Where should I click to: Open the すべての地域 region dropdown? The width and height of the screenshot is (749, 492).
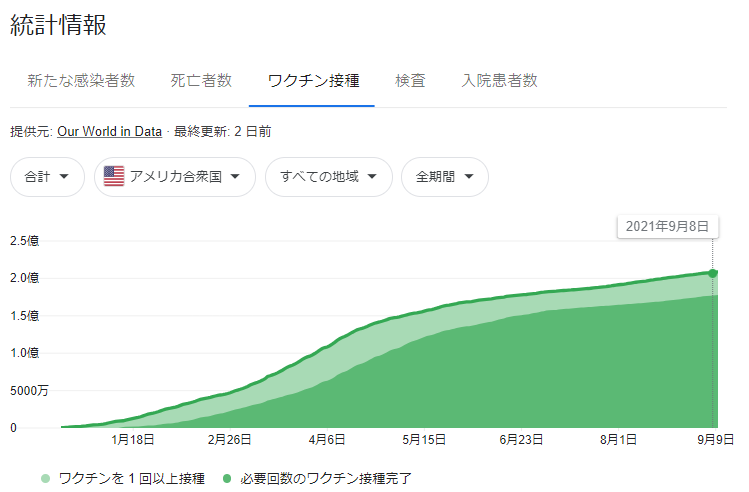(x=329, y=177)
